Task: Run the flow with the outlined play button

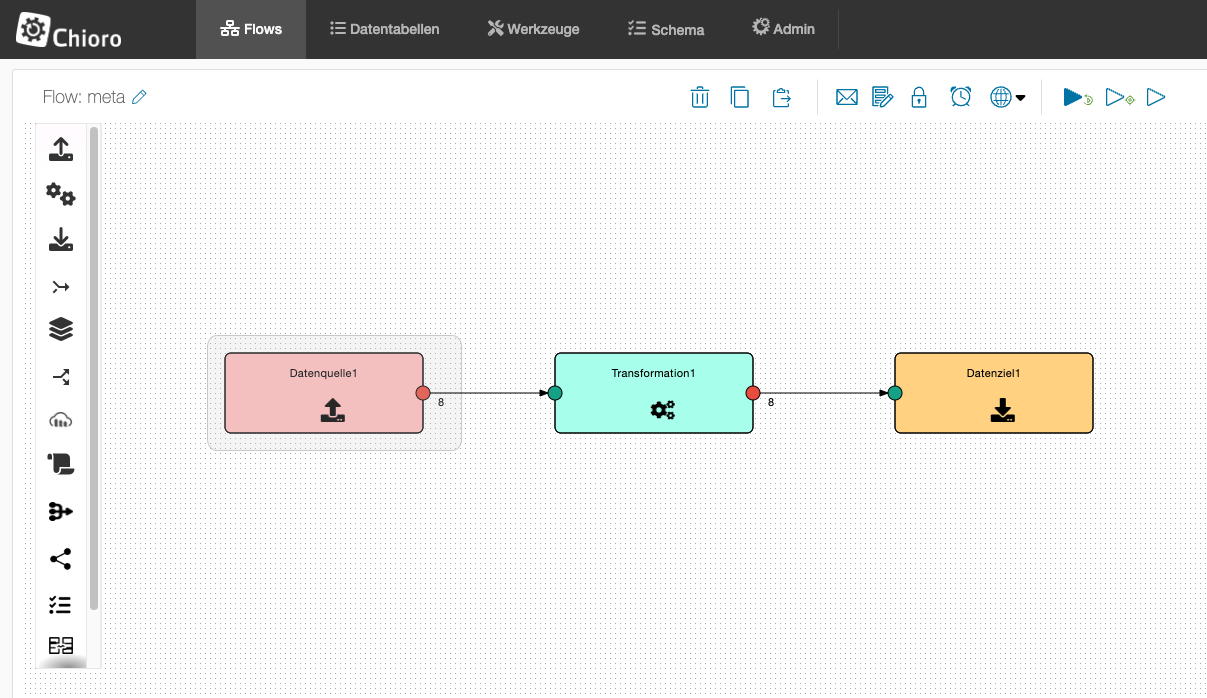Action: pos(1156,97)
